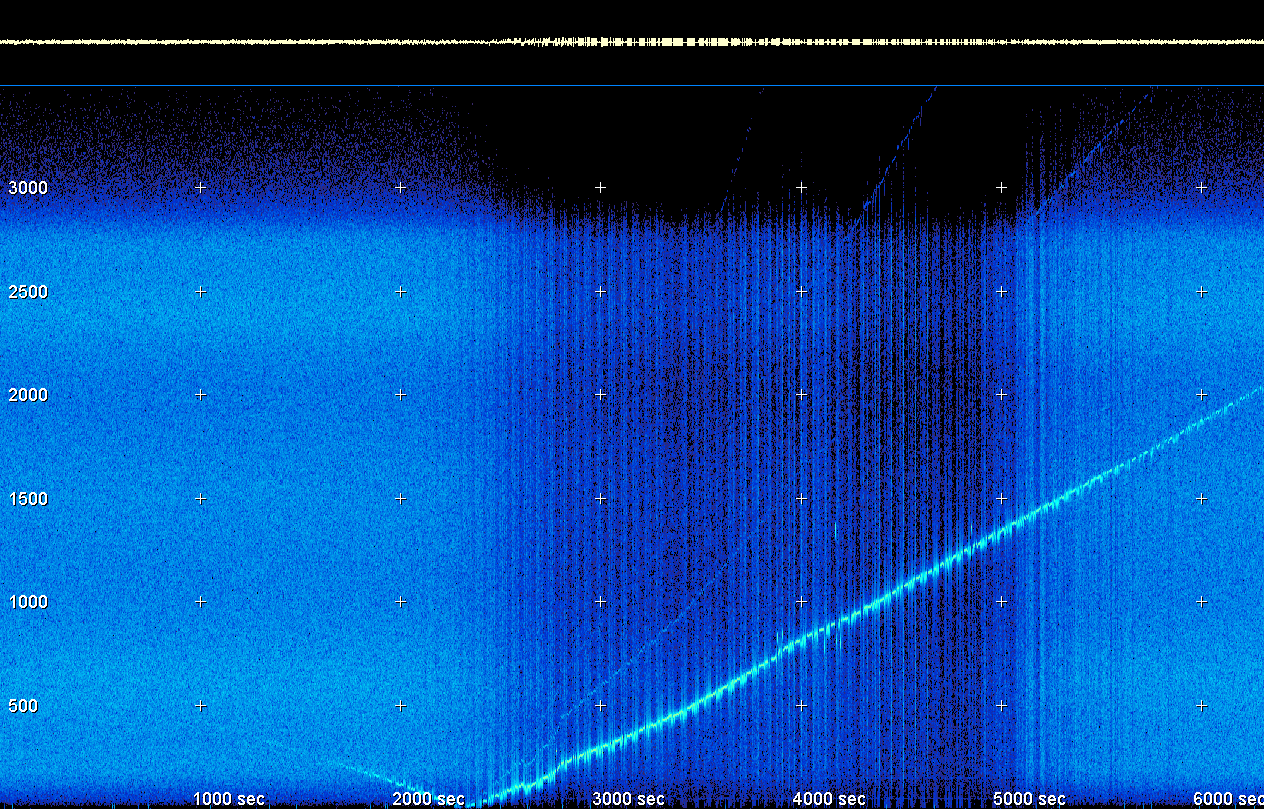Click grid cross at 5000 sec, 500 level
This screenshot has width=1264, height=809.
tap(1002, 705)
